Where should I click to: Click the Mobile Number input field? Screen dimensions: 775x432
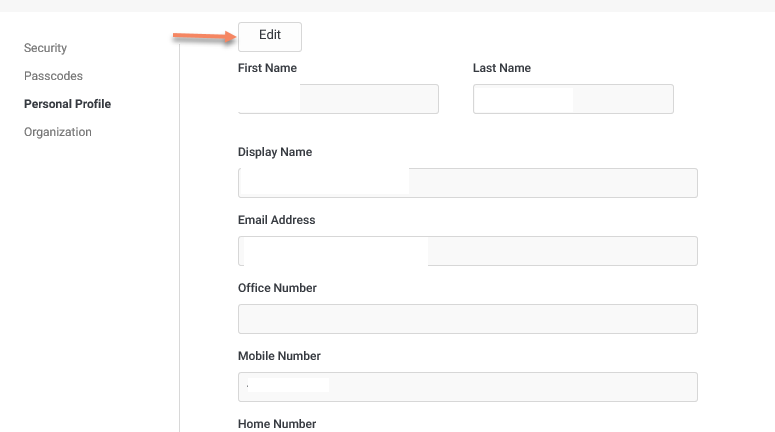[x=511, y=387]
